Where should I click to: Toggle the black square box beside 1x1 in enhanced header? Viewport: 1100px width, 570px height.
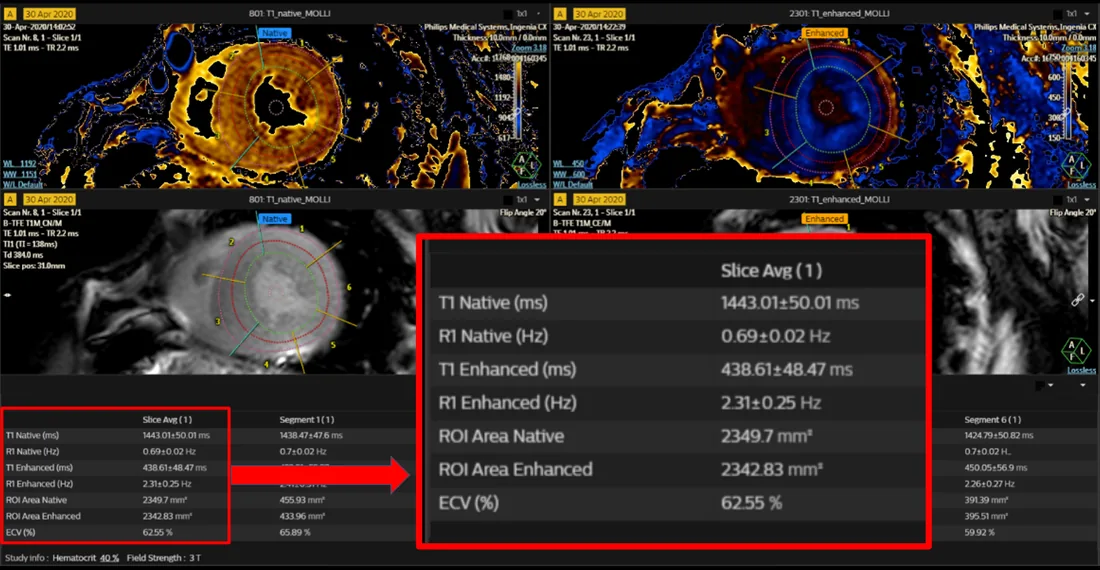pyautogui.click(x=1058, y=14)
